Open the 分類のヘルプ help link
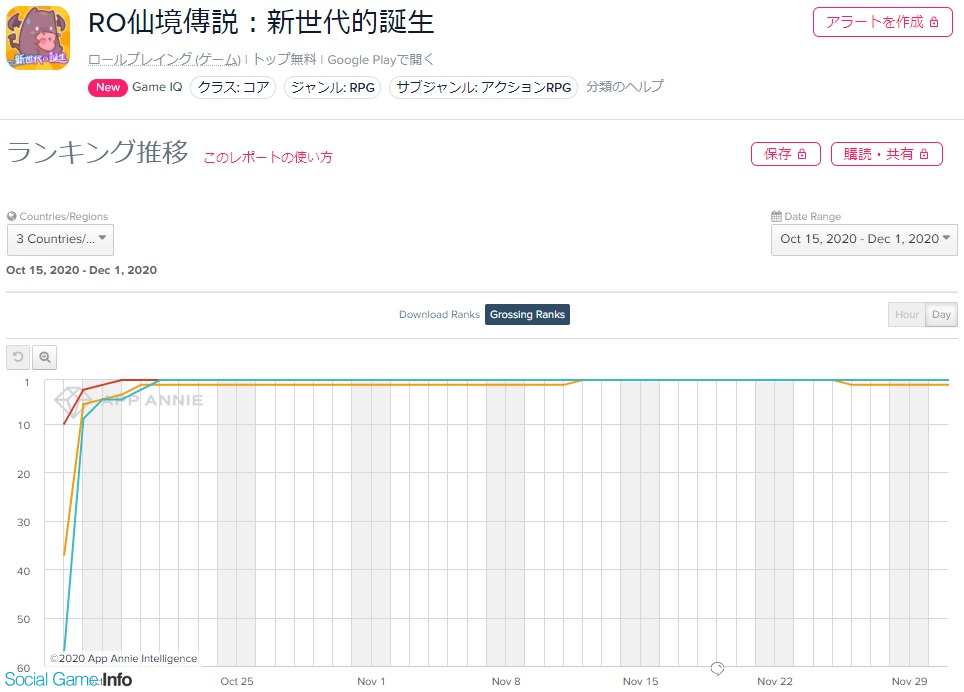The height and width of the screenshot is (692, 964). (x=625, y=87)
